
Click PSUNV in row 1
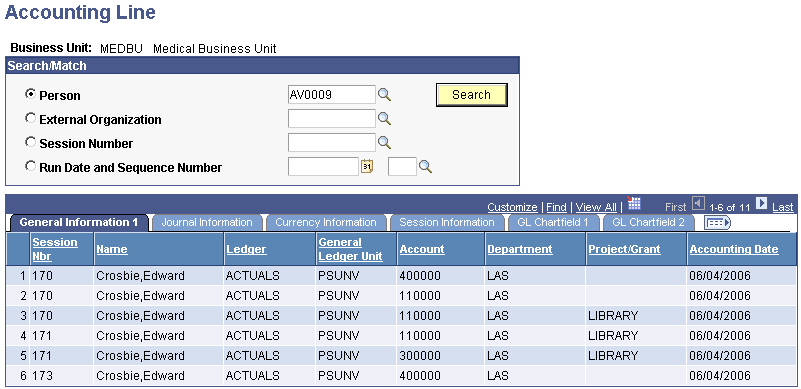tap(339, 276)
